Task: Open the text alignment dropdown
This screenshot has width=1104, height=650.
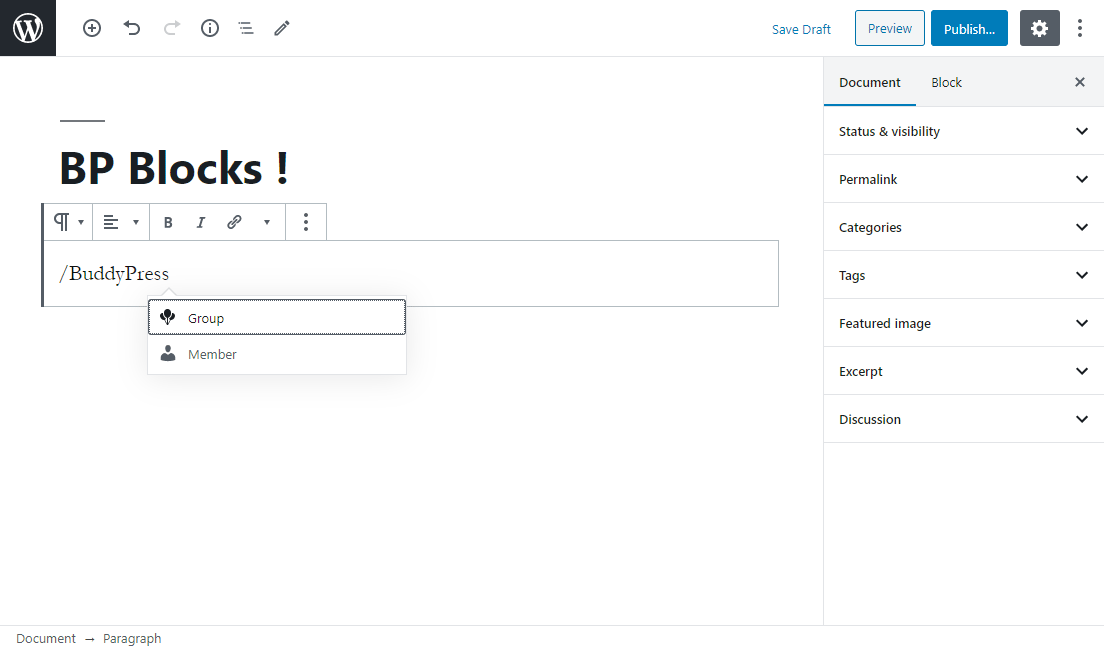Action: tap(120, 222)
